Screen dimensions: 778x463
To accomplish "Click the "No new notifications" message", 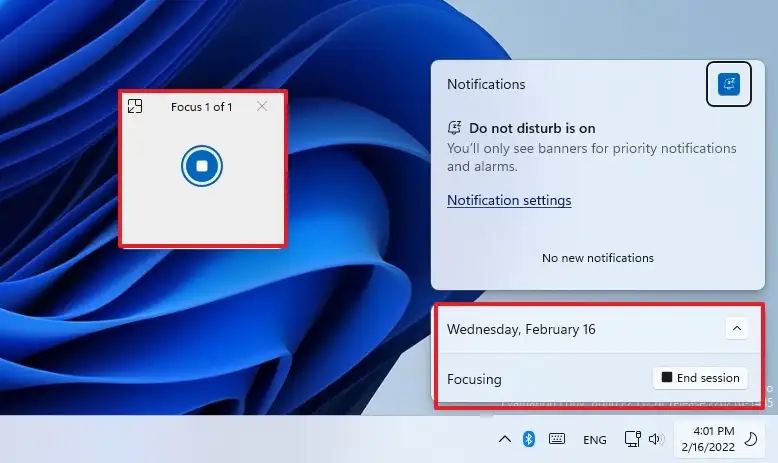I will click(597, 258).
